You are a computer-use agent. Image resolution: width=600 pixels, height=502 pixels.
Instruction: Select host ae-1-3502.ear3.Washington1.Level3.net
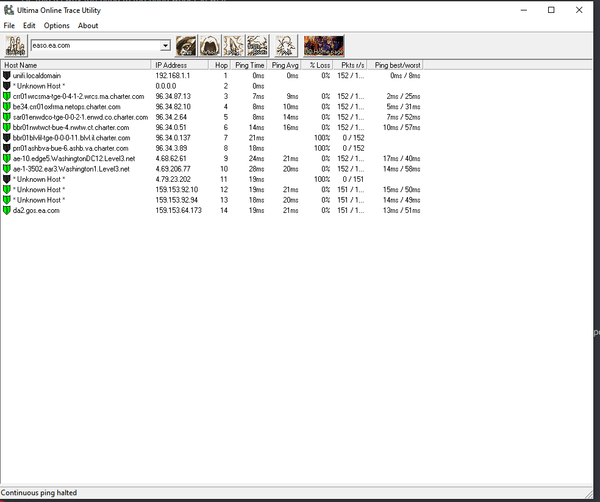[71, 169]
